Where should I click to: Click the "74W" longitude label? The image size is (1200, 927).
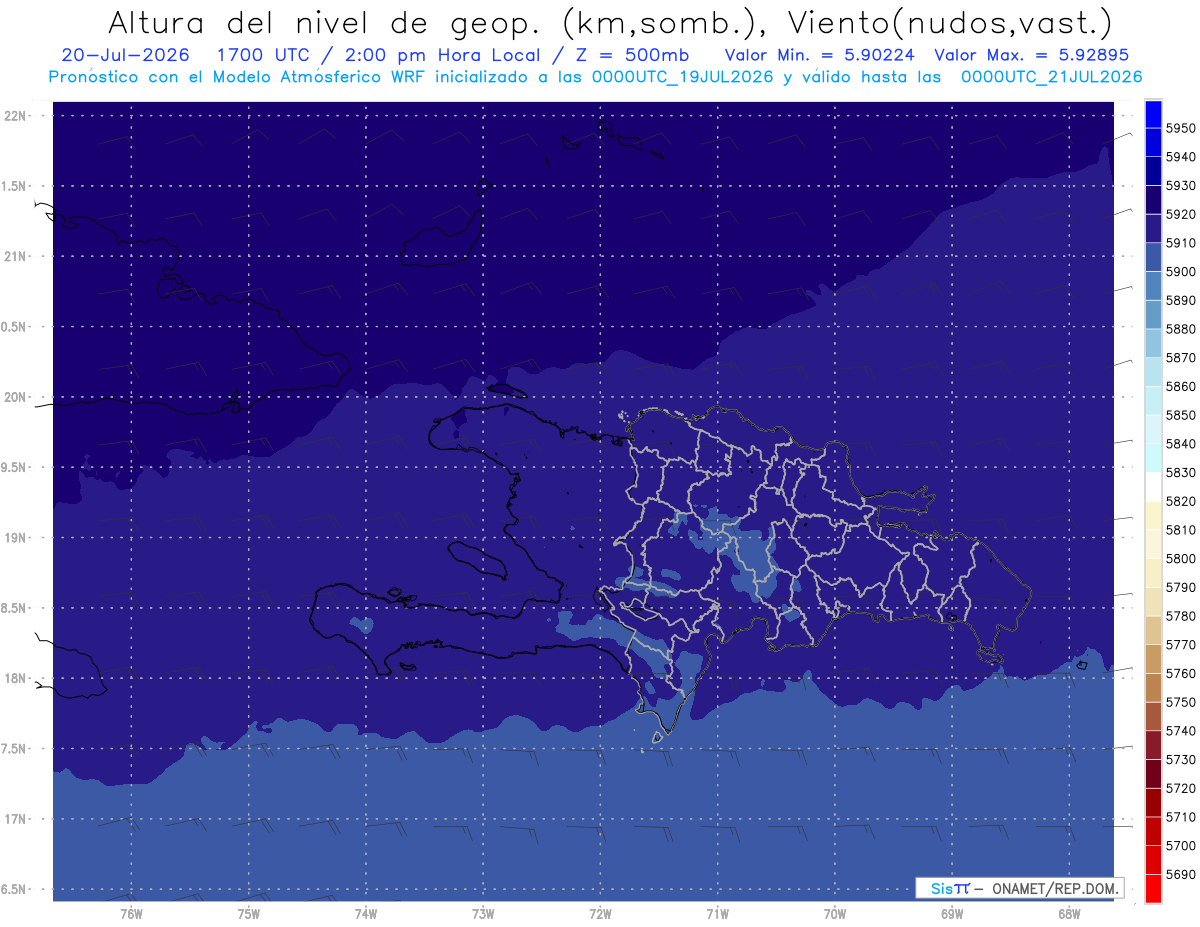(366, 914)
